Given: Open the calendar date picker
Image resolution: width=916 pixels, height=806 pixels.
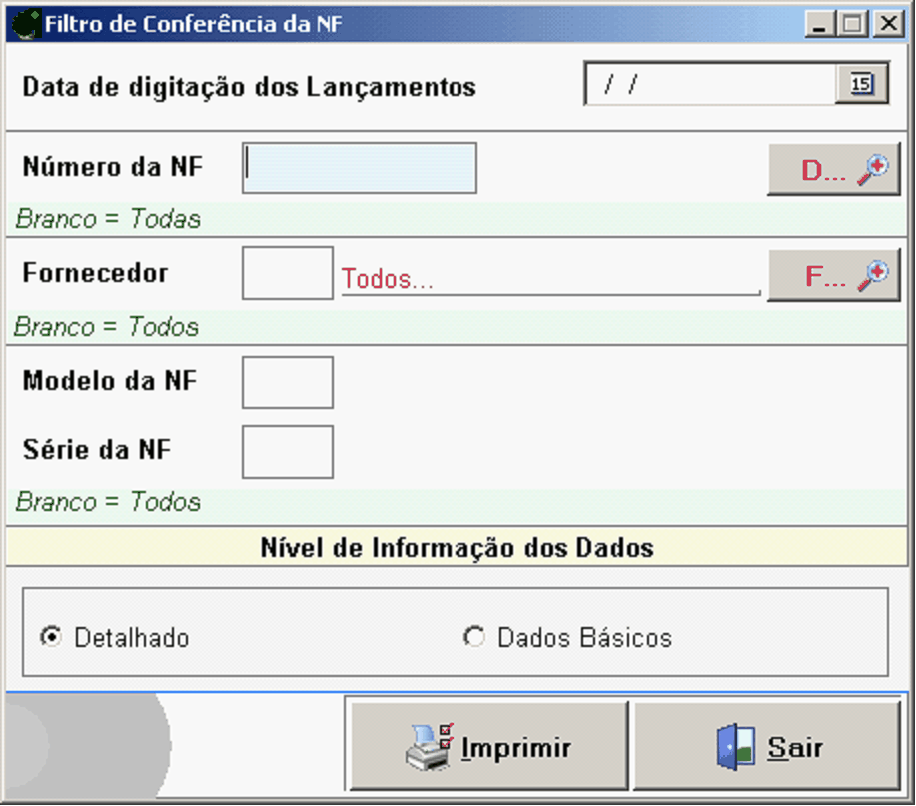Looking at the screenshot, I should tap(861, 85).
